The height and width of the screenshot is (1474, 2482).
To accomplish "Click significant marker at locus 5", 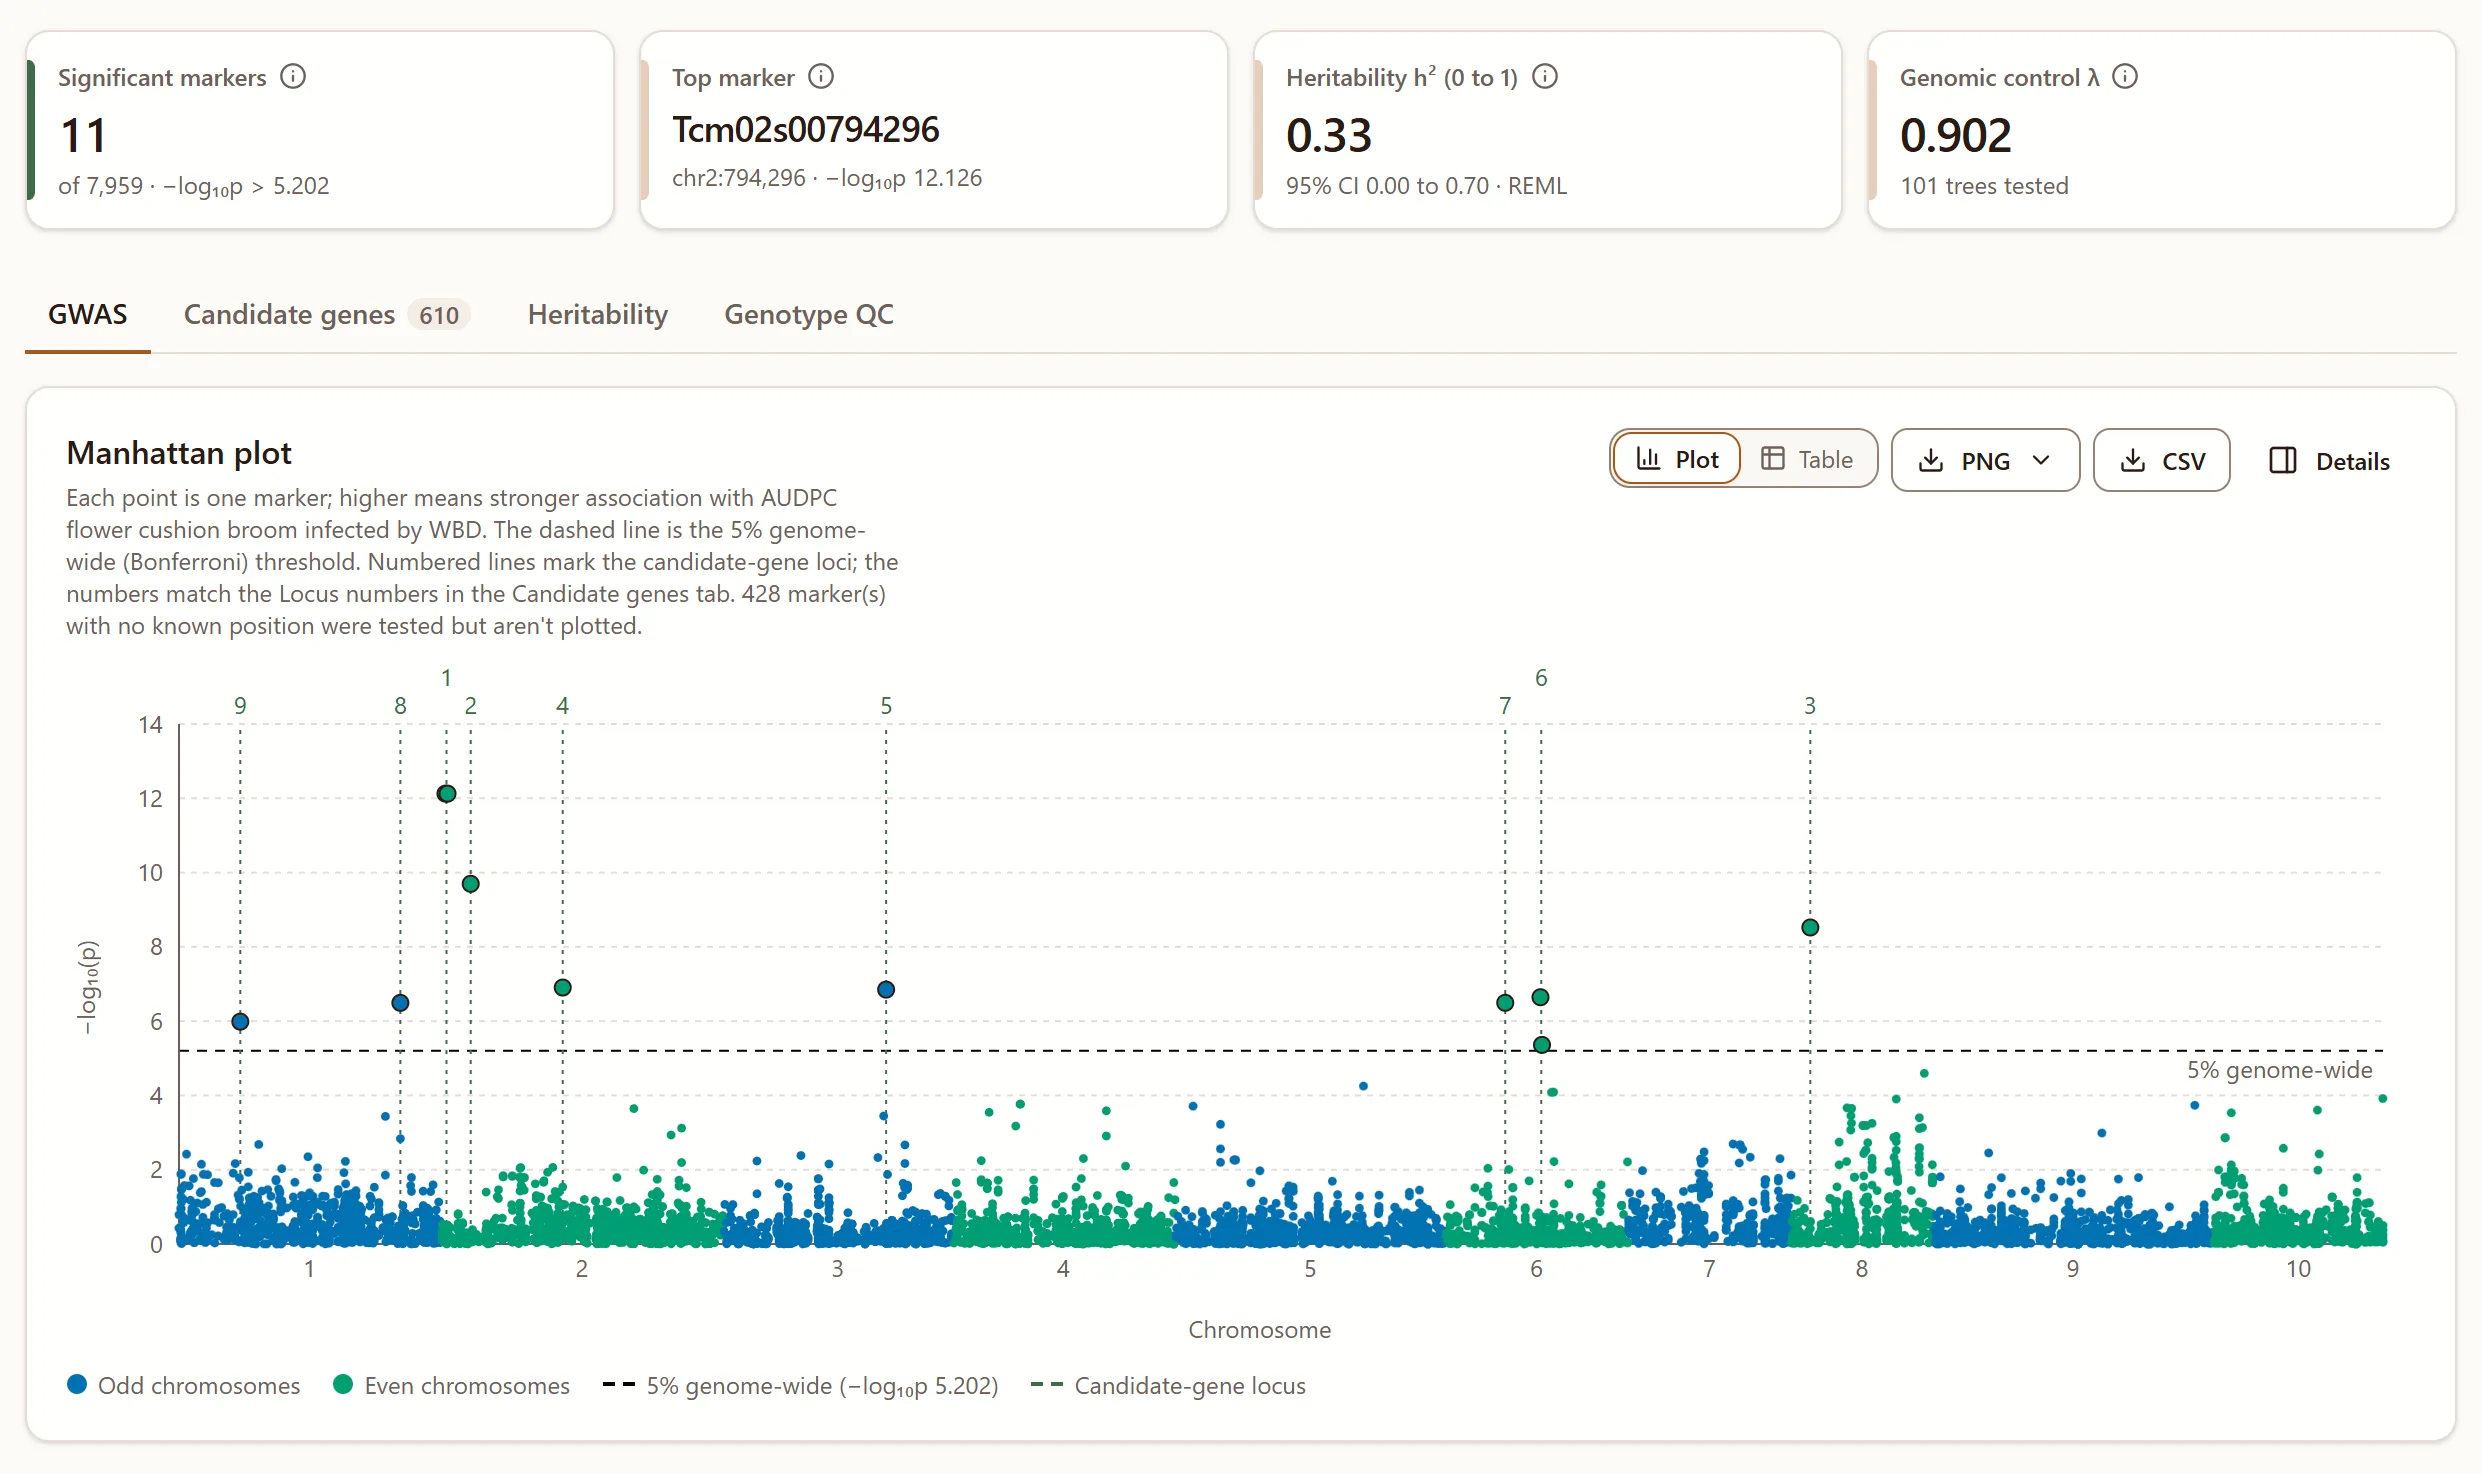I will pyautogui.click(x=886, y=990).
